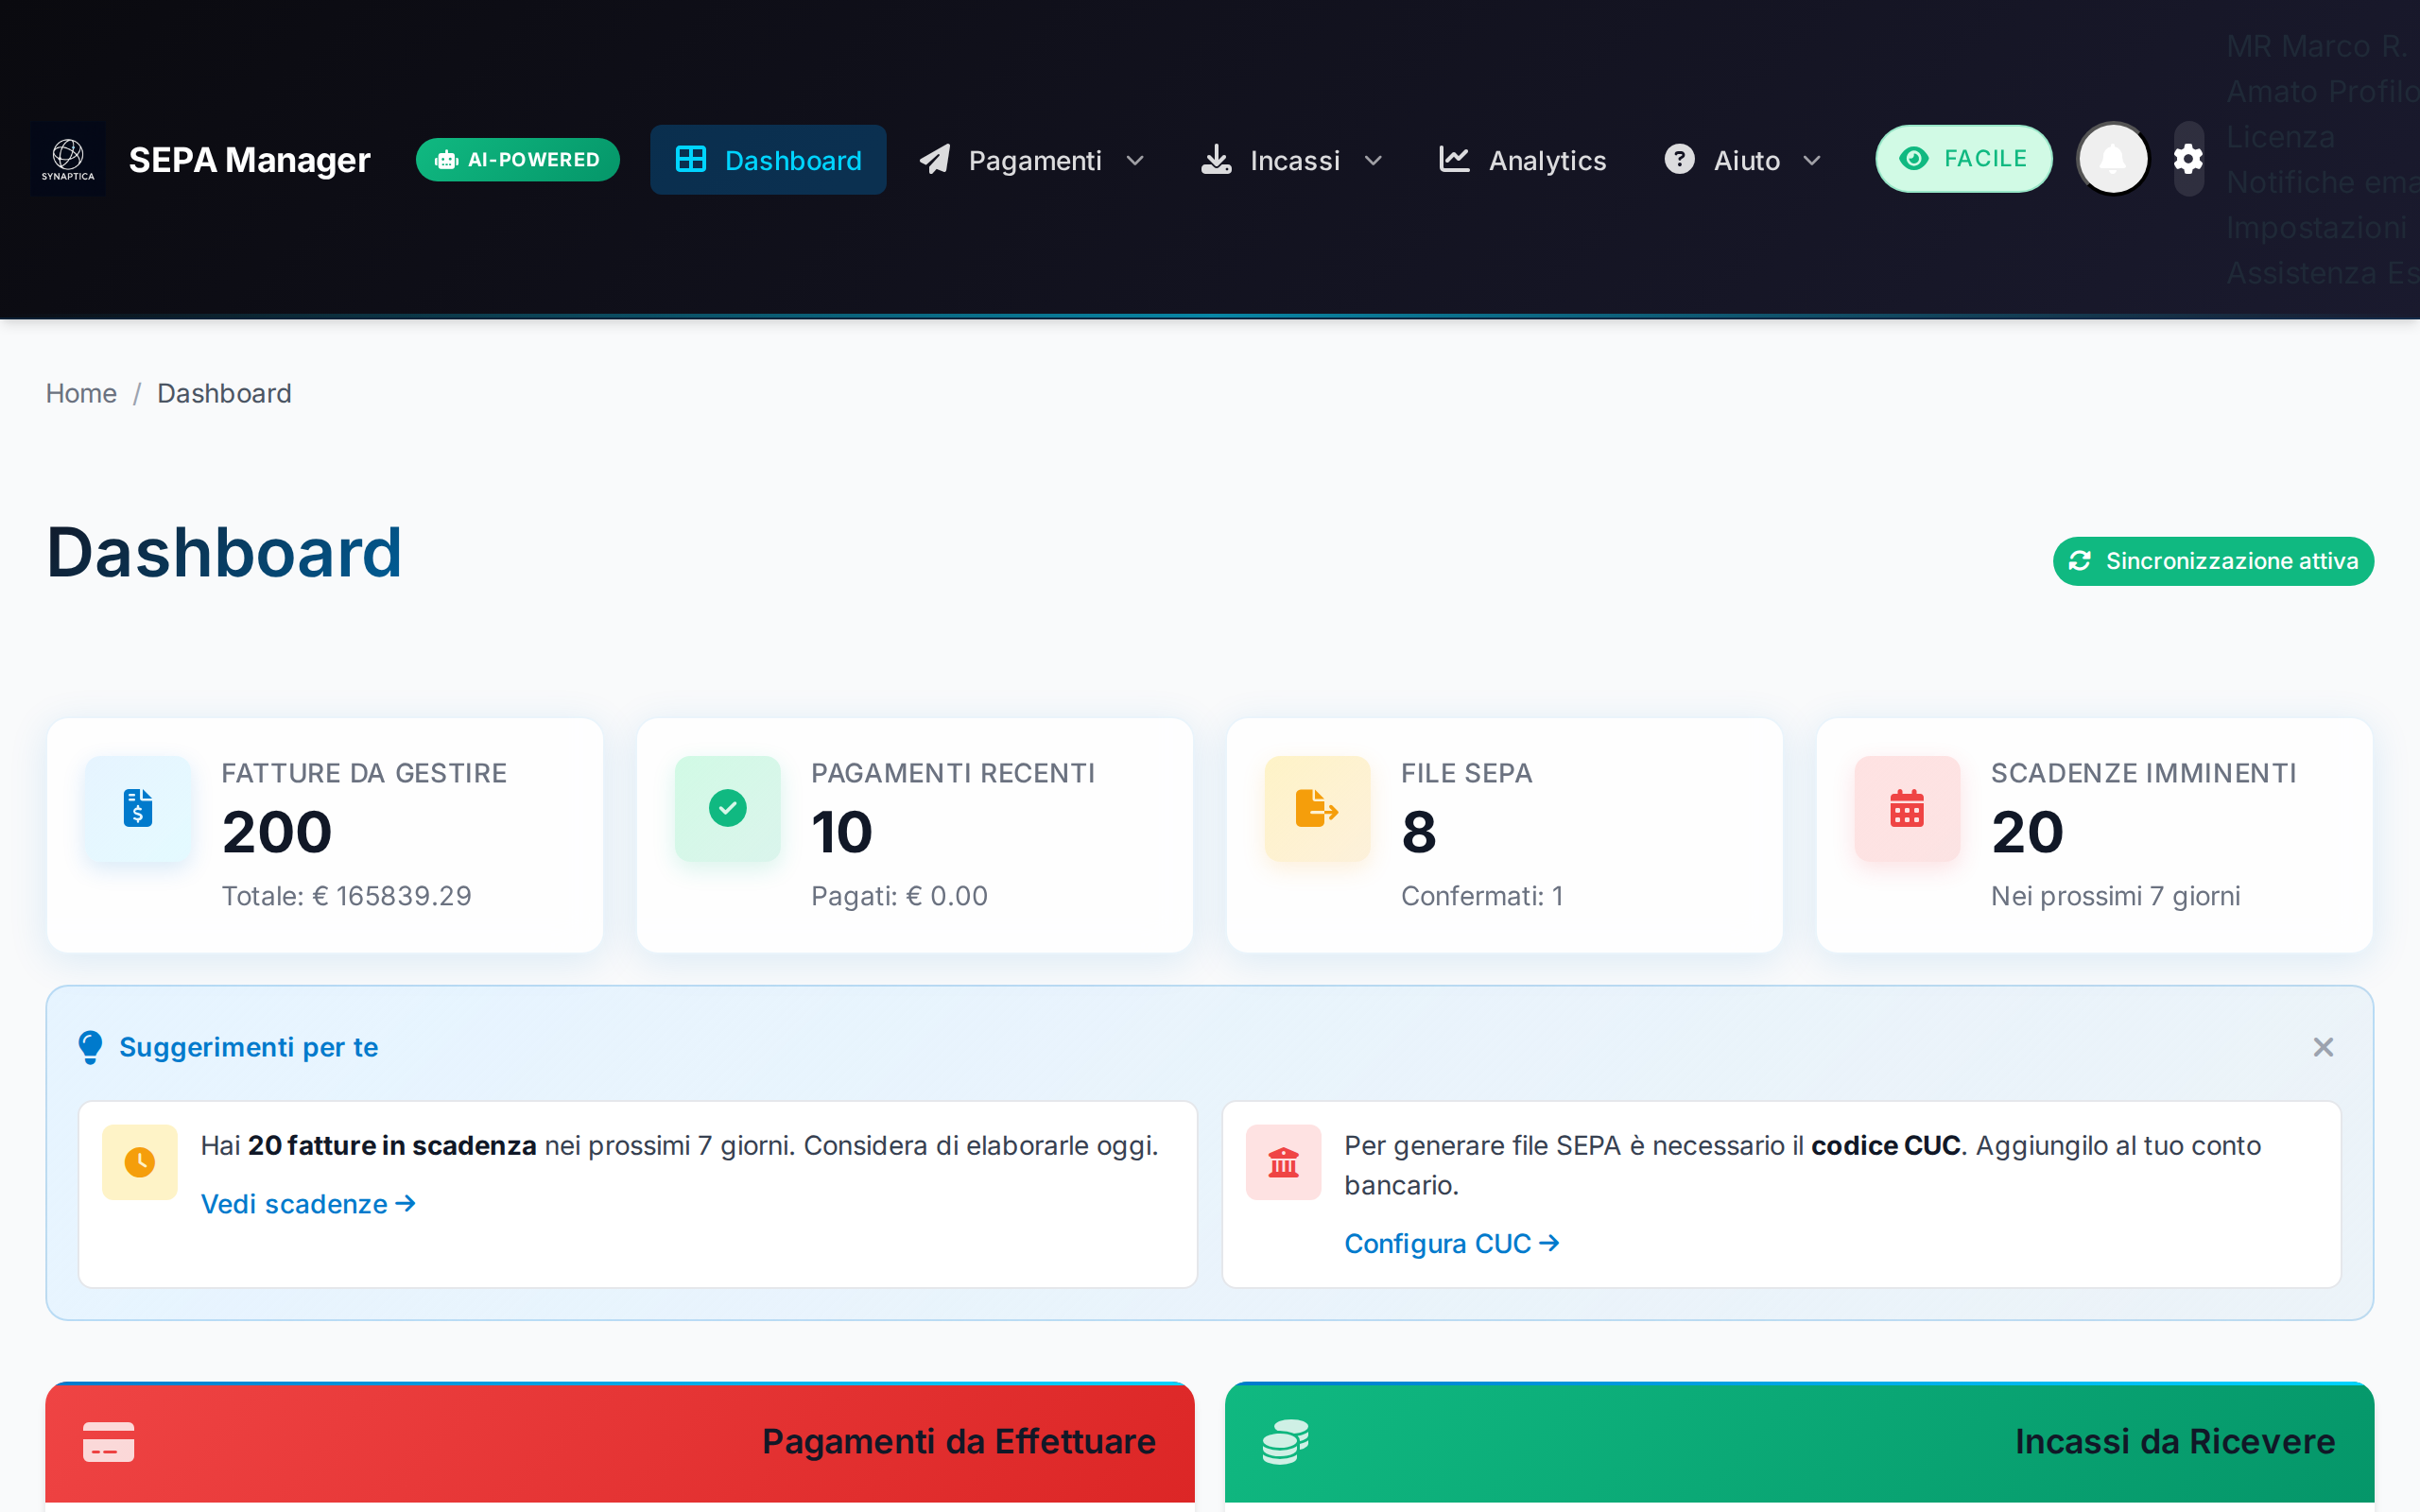Click the bank icon in the CUC suggestion
The width and height of the screenshot is (2420, 1512).
(x=1283, y=1162)
